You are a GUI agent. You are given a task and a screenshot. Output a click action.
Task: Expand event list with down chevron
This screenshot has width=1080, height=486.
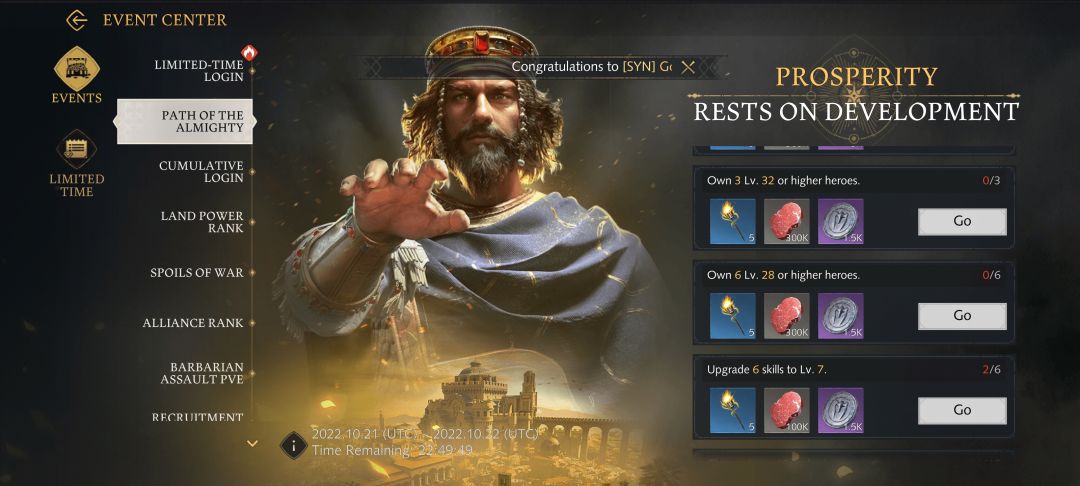[252, 443]
